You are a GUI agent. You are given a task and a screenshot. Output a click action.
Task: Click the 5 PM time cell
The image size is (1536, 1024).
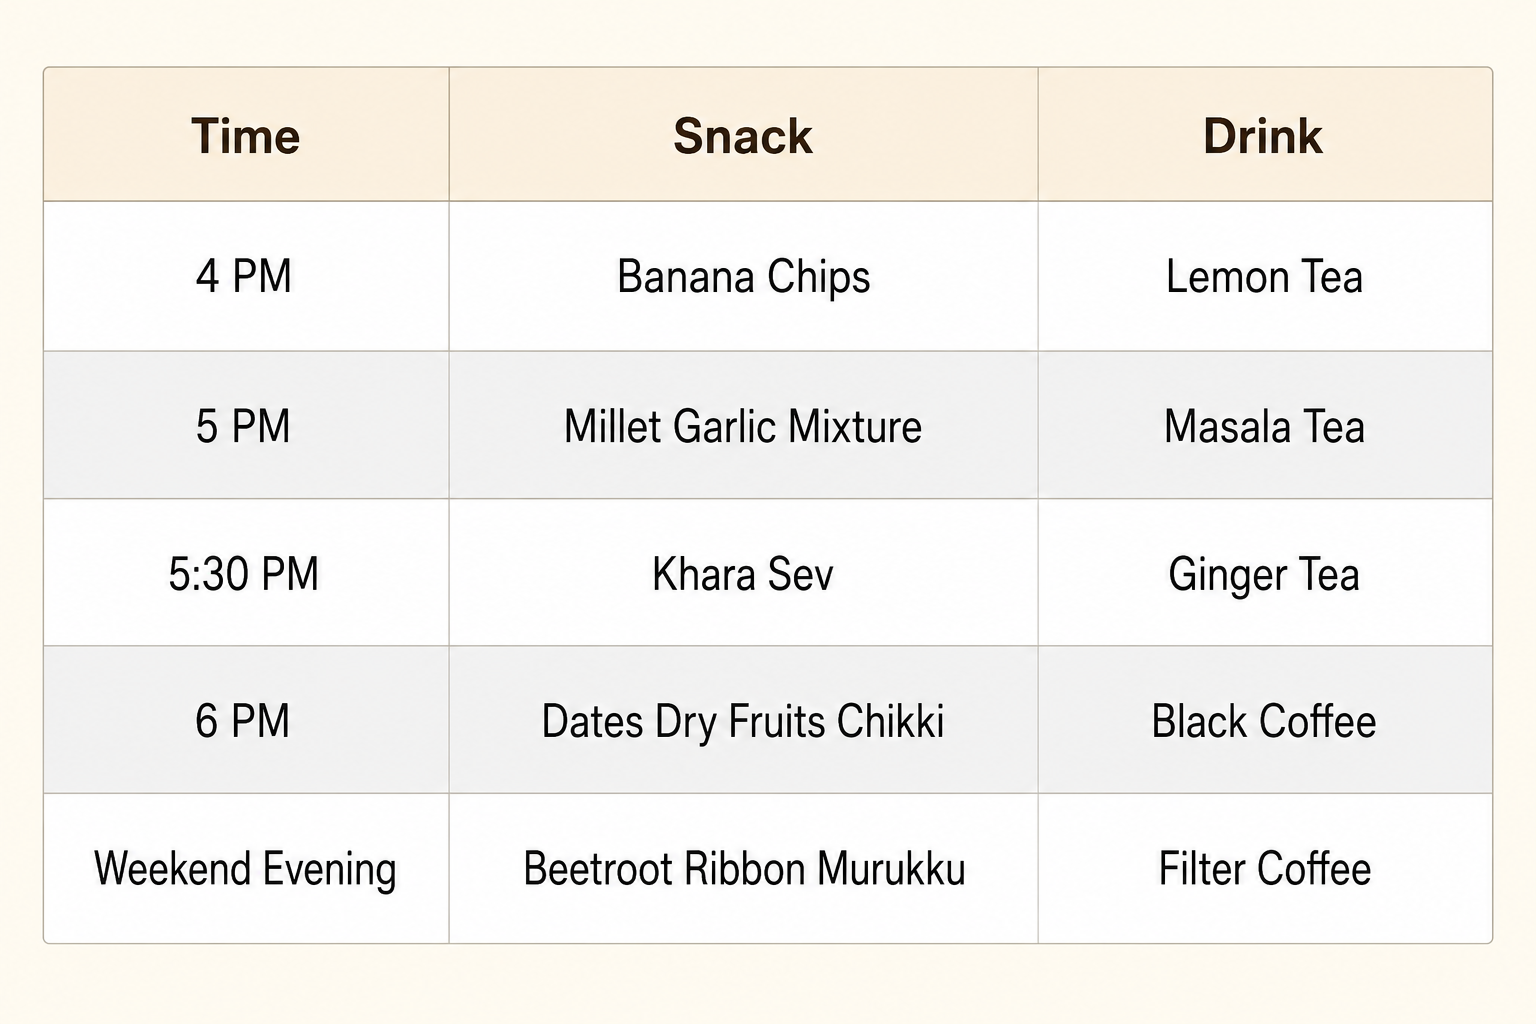coord(246,425)
